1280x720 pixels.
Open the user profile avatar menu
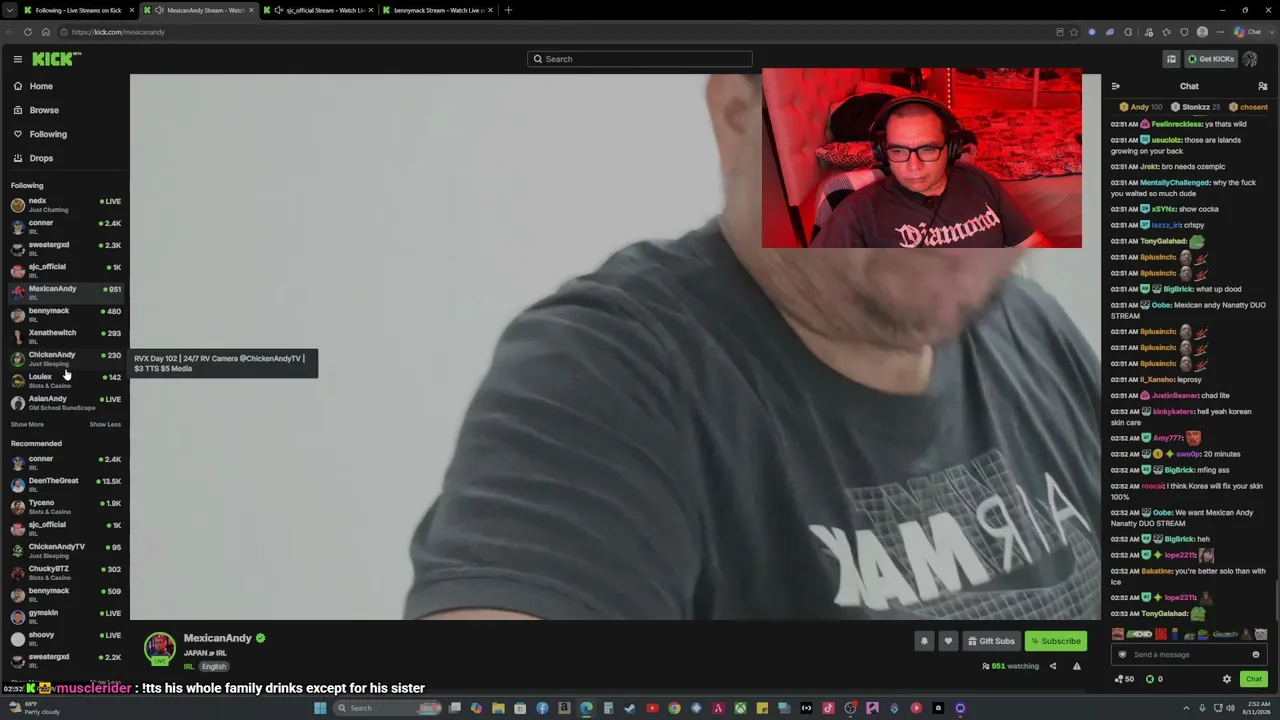[x=1250, y=59]
